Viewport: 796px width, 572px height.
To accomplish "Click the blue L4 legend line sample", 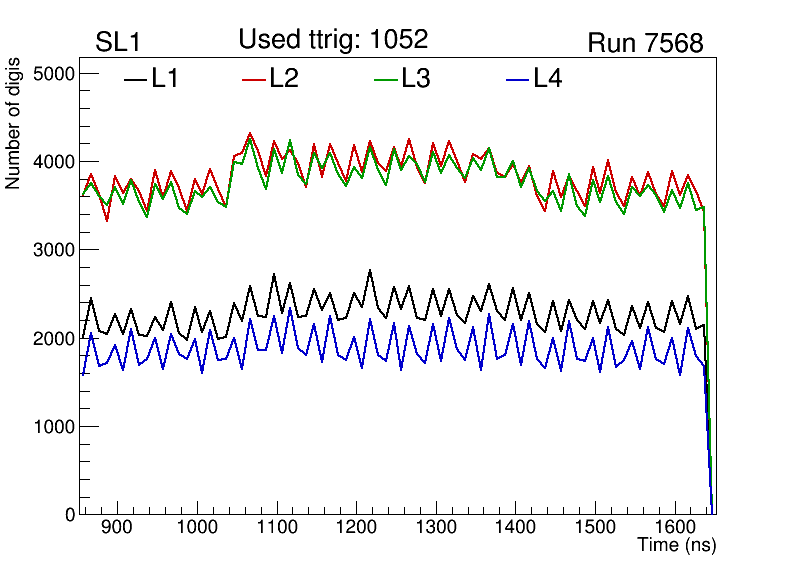I will pyautogui.click(x=517, y=79).
